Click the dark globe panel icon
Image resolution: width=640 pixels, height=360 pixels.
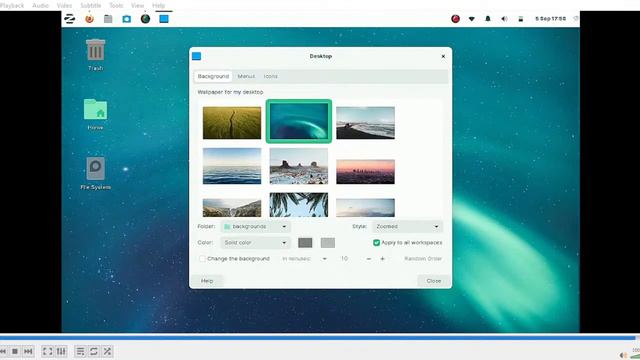(x=145, y=19)
